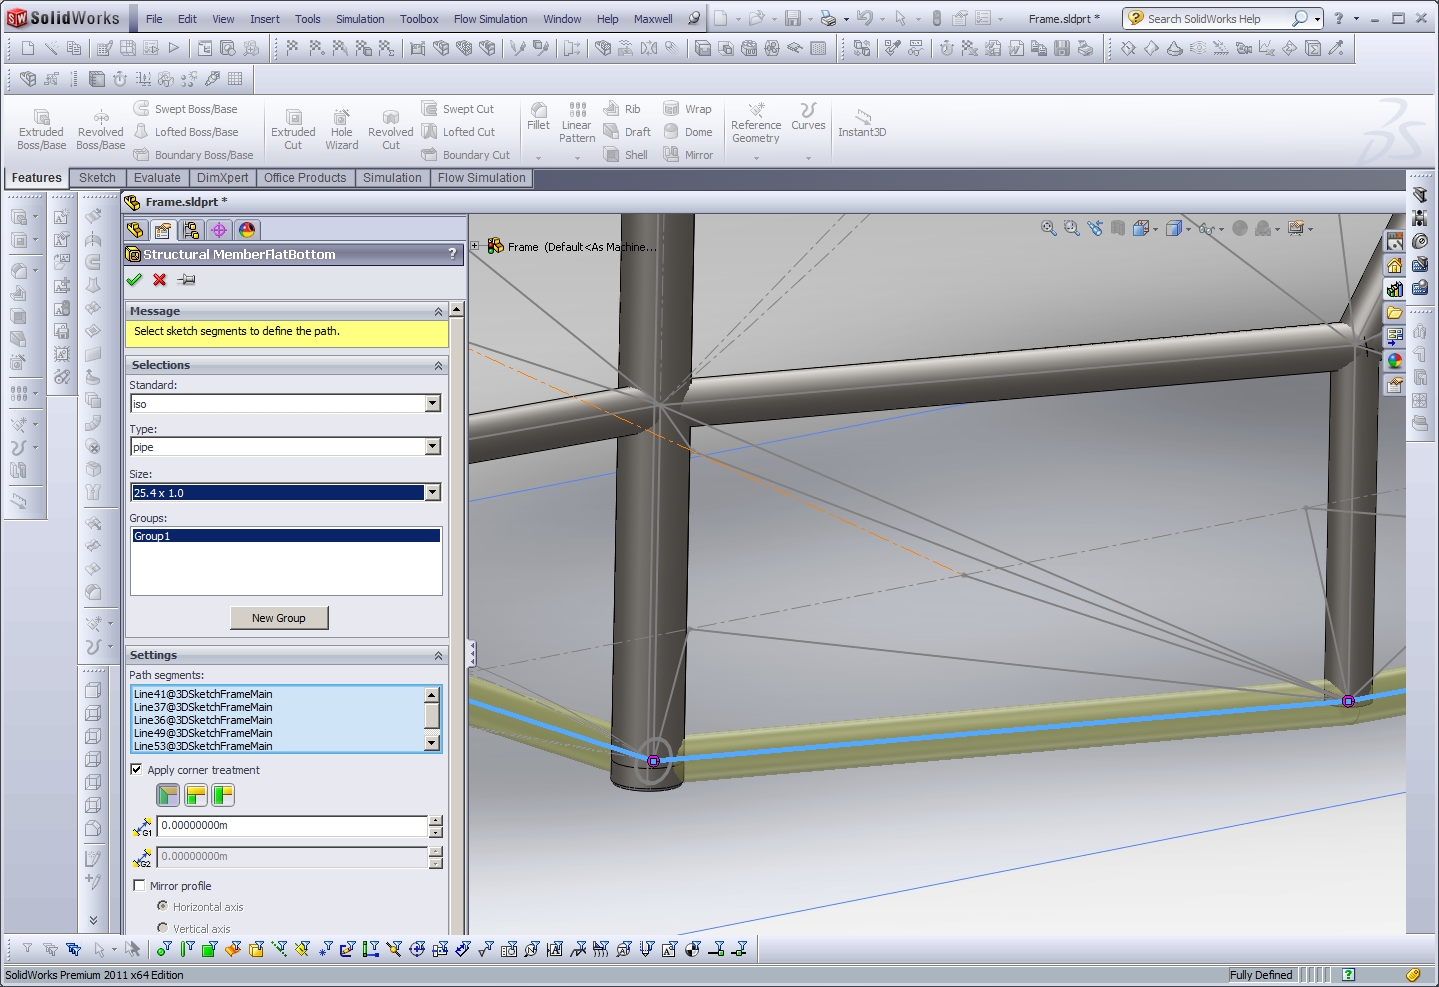This screenshot has width=1439, height=987.
Task: Cancel with the red X icon
Action: point(160,280)
